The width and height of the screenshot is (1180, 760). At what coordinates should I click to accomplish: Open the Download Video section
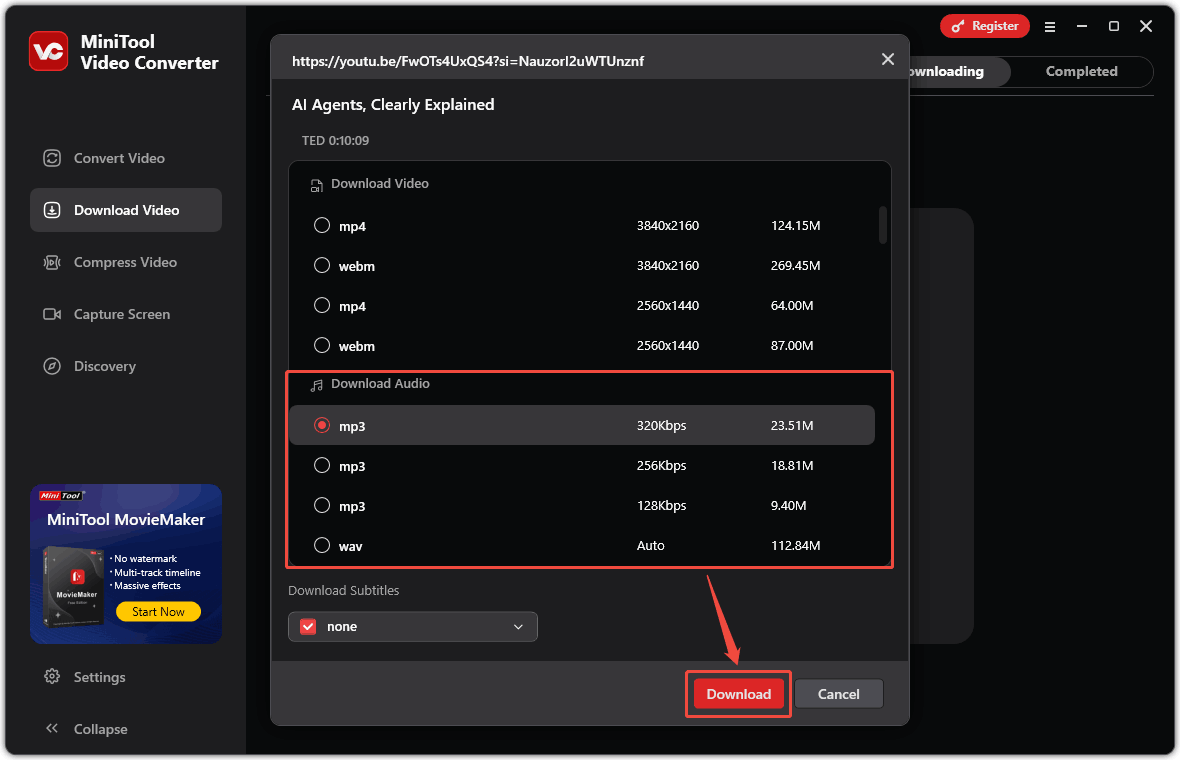pos(126,210)
